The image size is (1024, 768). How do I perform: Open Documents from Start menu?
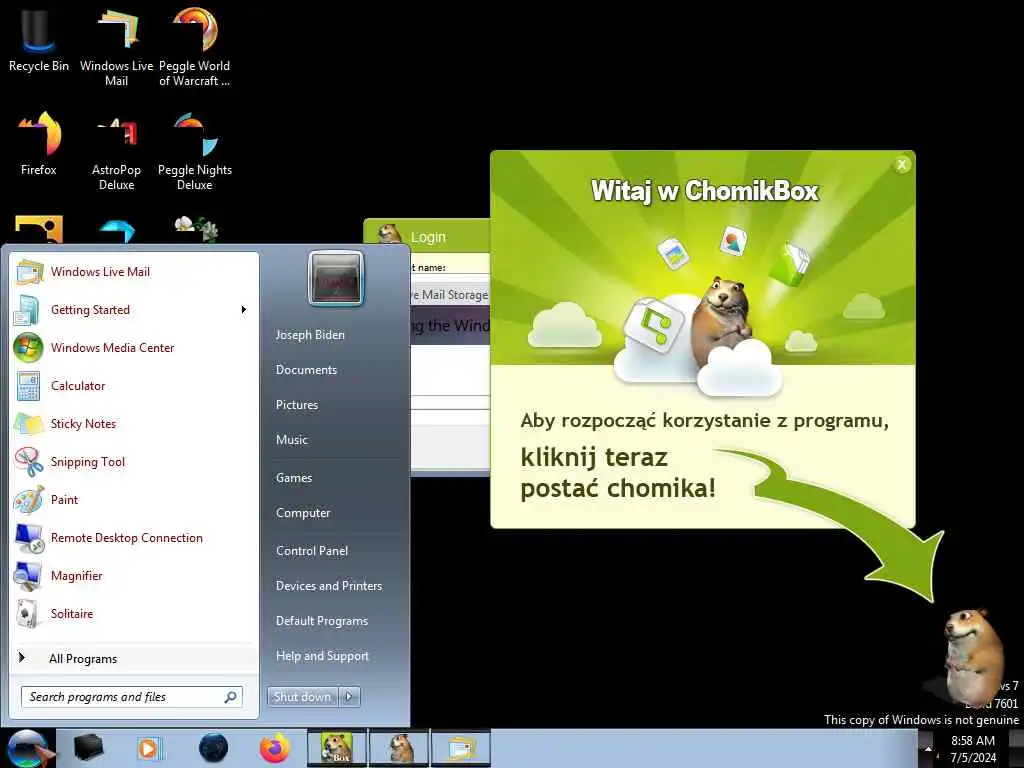[306, 370]
